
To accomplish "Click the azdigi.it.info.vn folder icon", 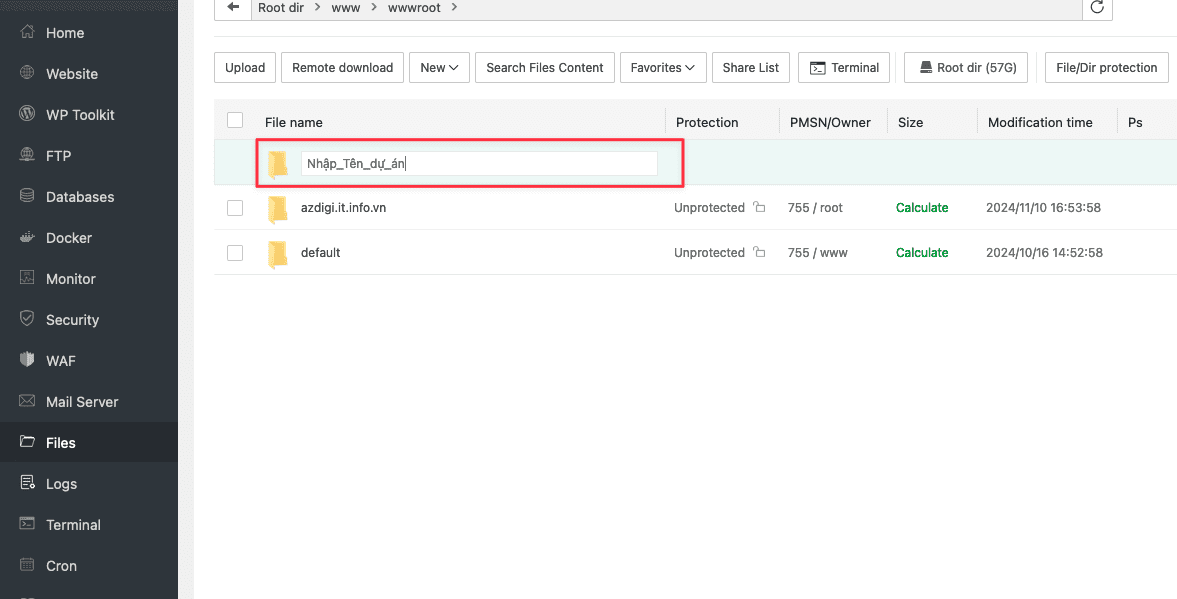I will click(277, 209).
